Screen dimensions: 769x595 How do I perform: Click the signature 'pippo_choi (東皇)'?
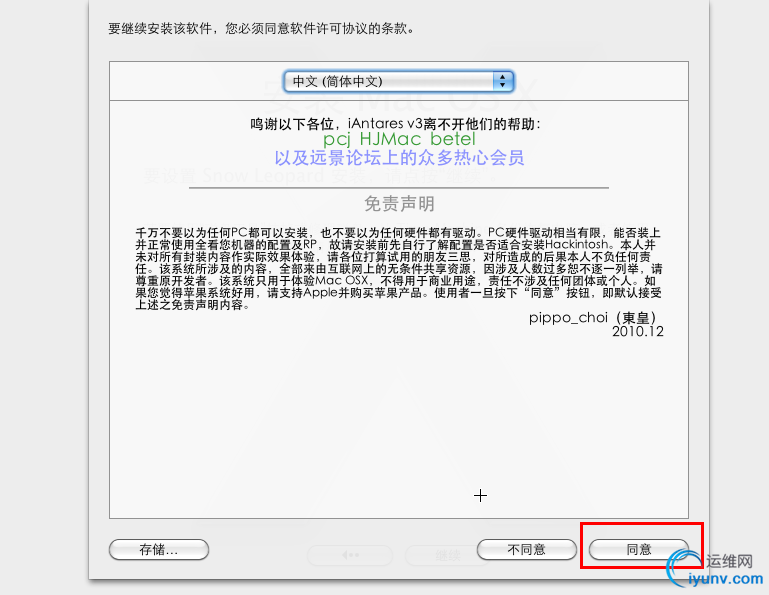(592, 317)
